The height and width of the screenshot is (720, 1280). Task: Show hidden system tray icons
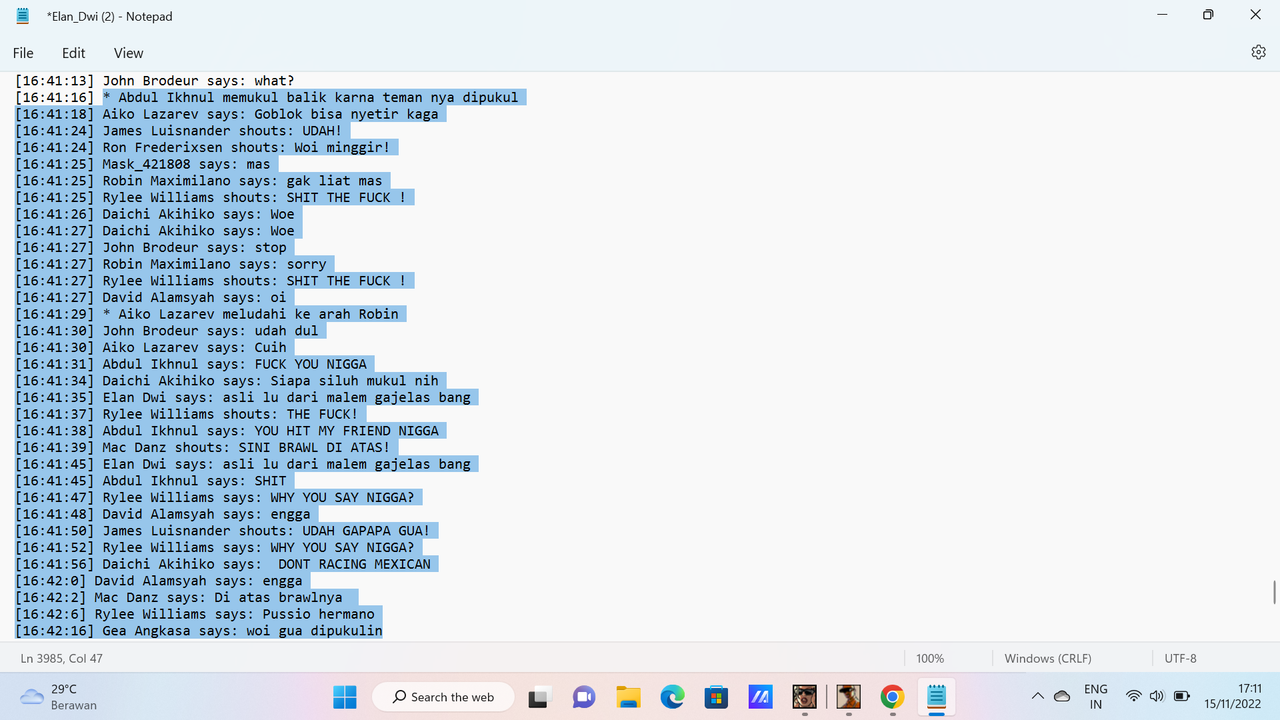[x=1037, y=697]
